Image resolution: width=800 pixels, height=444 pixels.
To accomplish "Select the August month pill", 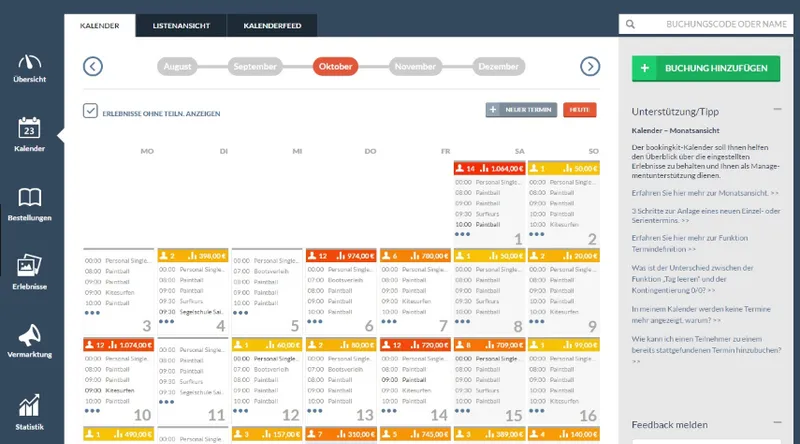I will (177, 66).
